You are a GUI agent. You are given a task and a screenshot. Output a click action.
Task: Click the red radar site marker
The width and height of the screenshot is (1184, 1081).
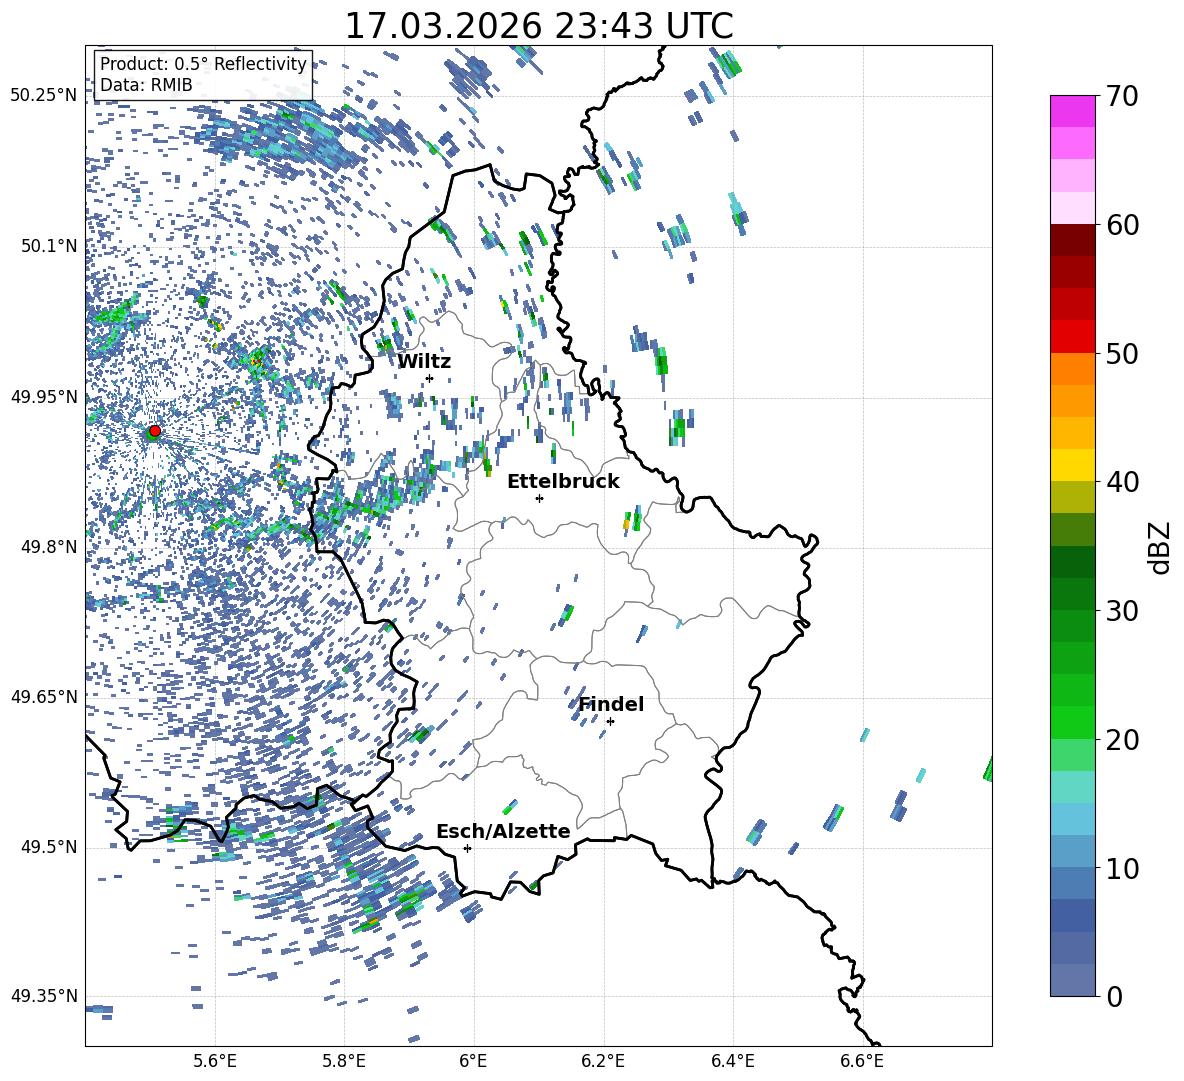(x=154, y=431)
